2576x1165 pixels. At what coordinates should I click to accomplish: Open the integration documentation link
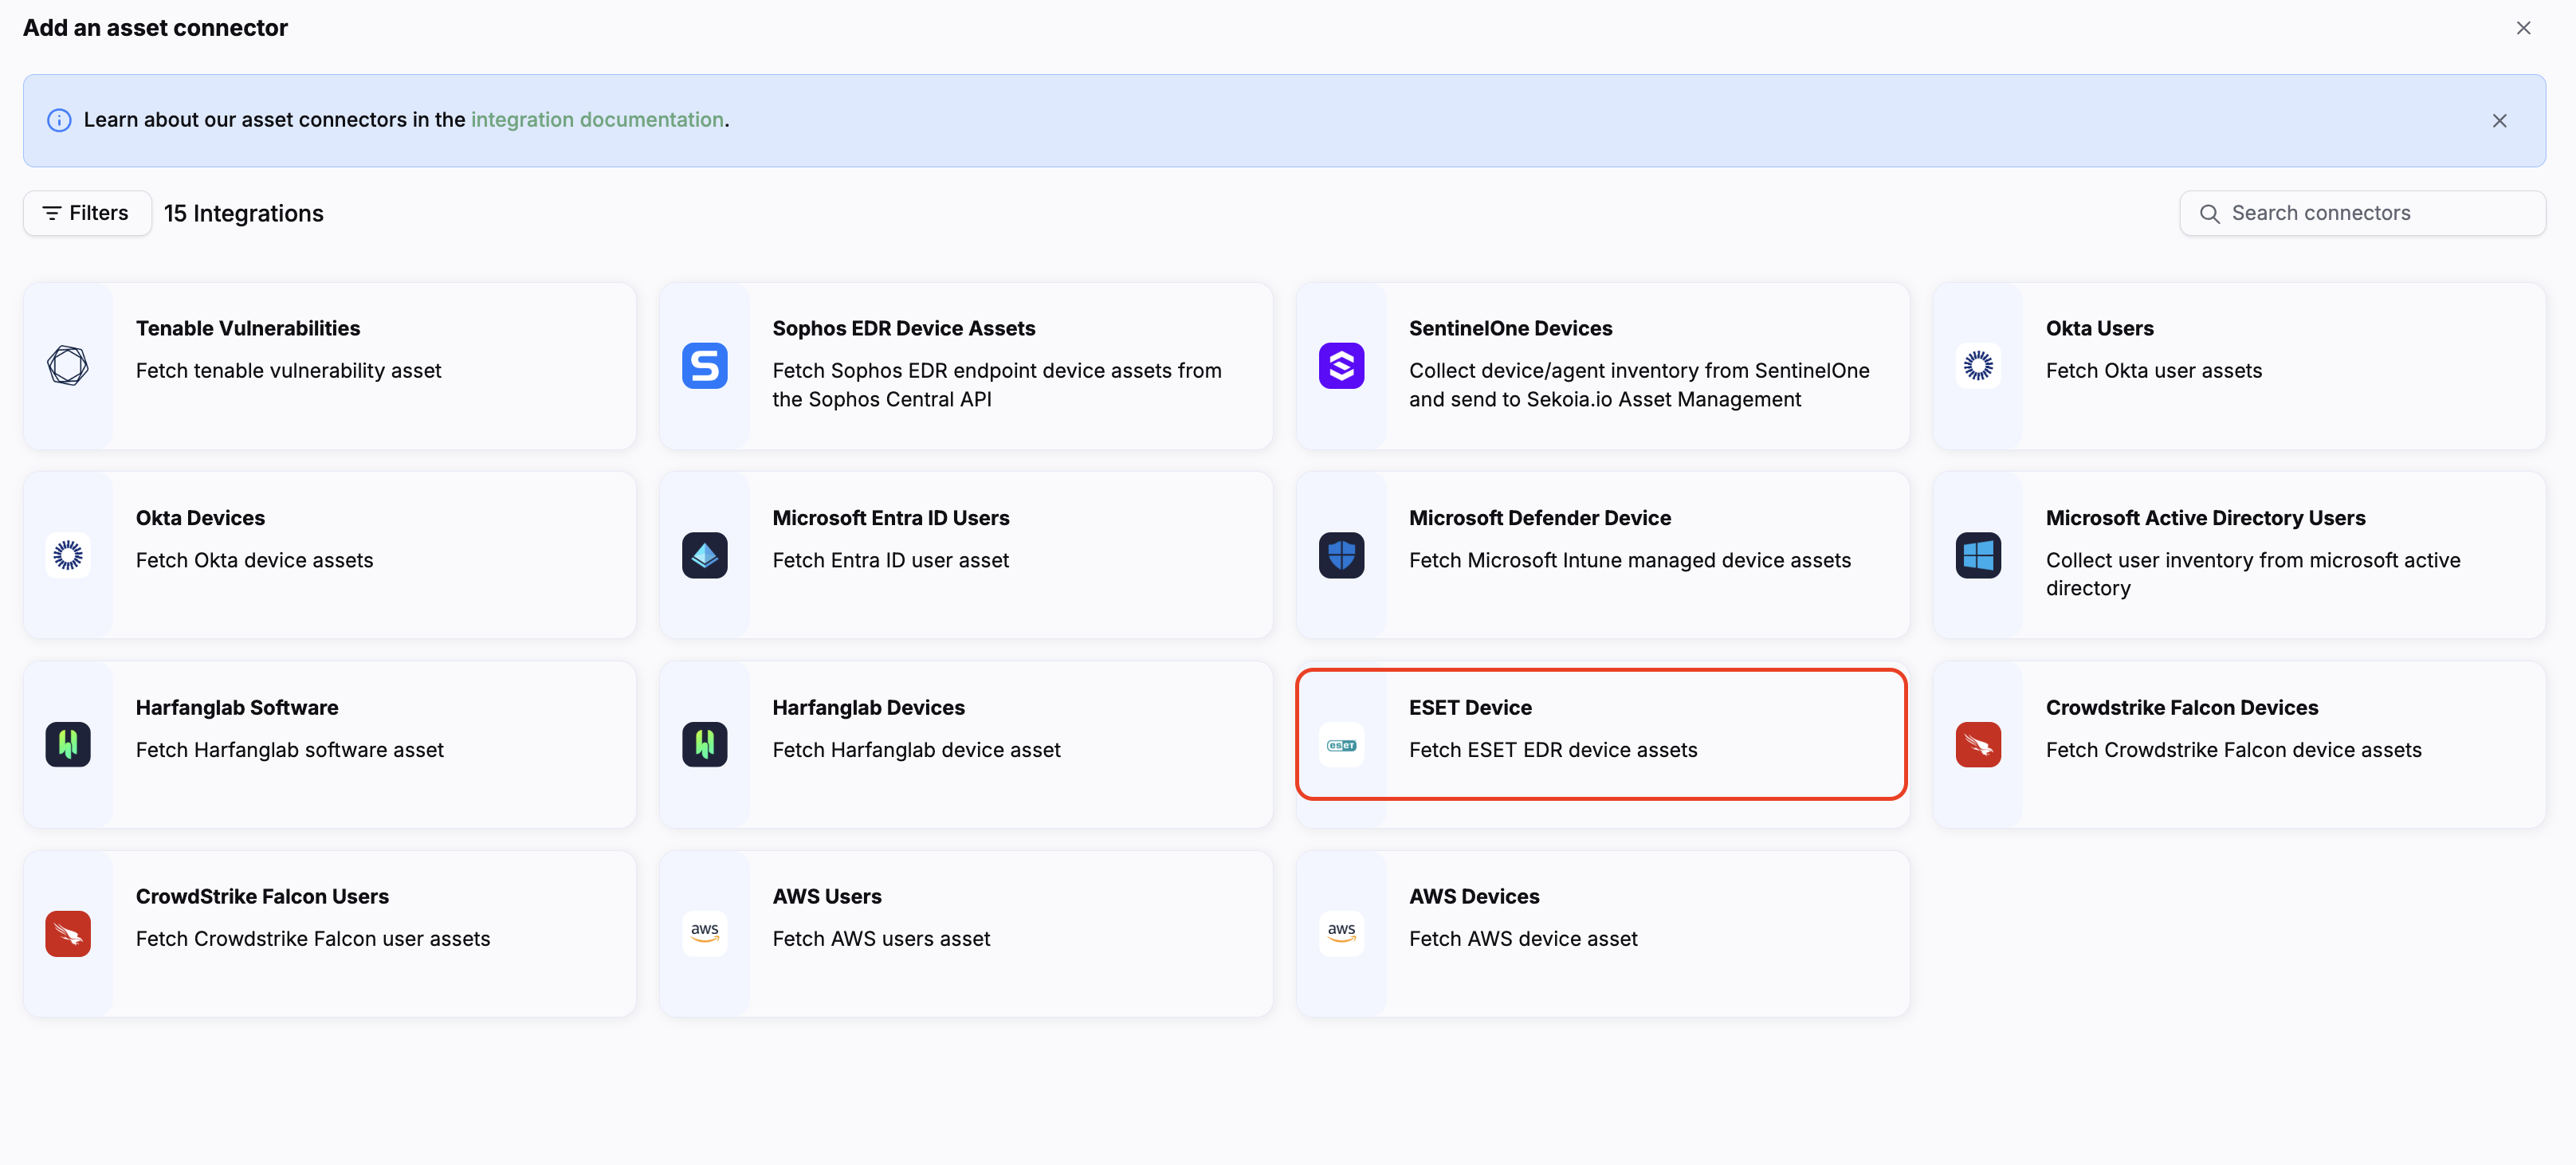(x=597, y=120)
